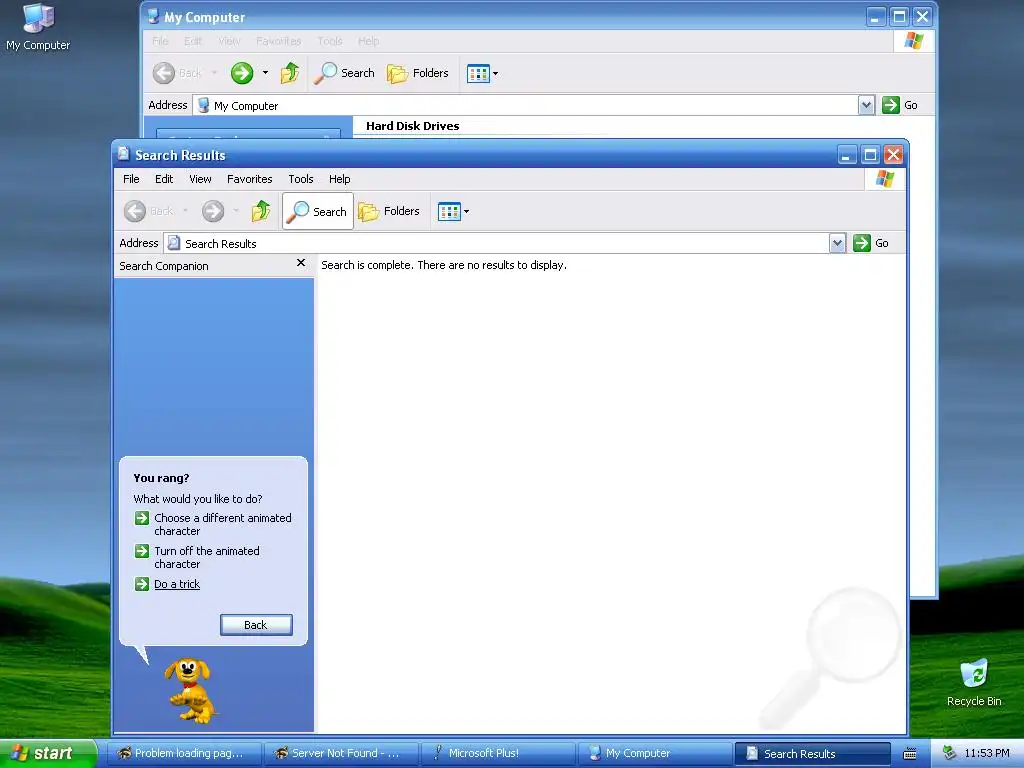Close the Search Companion pane

pyautogui.click(x=300, y=263)
